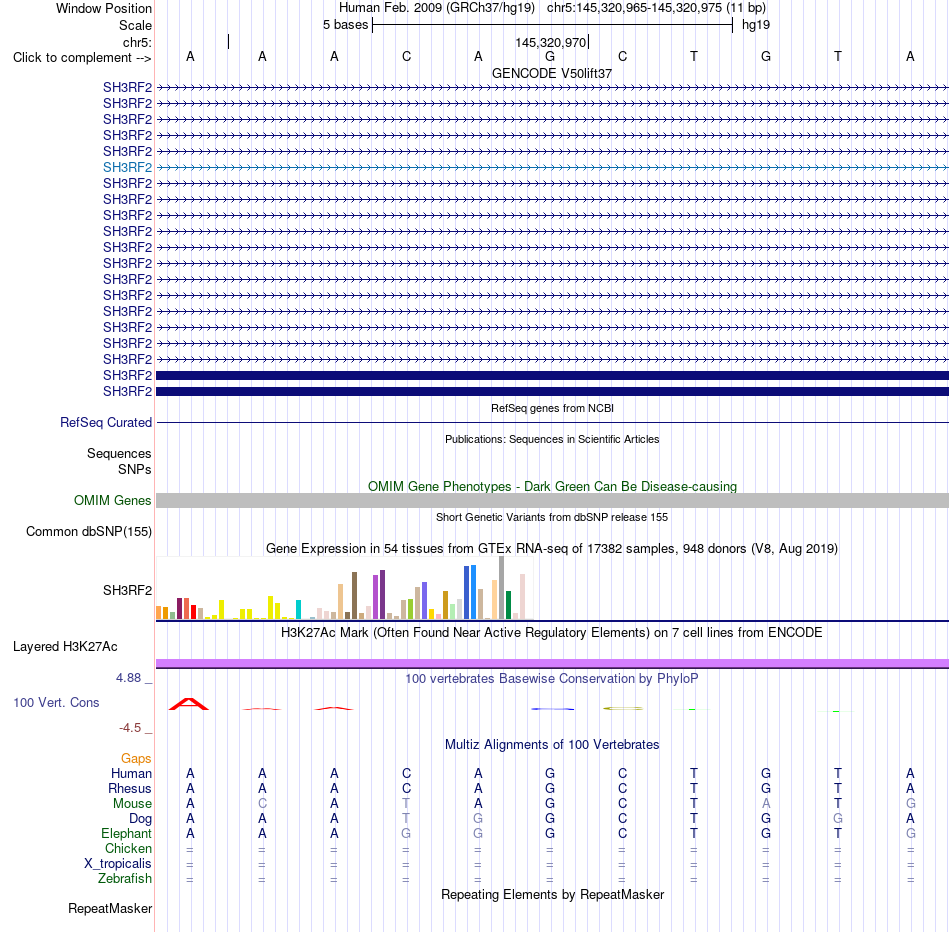
Task: Click the 145,320,970 position marker text
Action: (551, 42)
